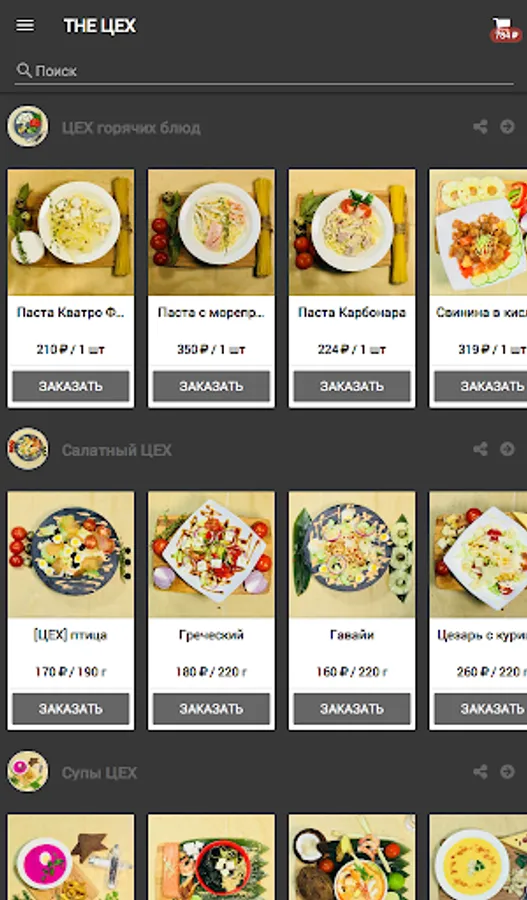
Task: Share the Салатный ЦЕХ category
Action: [x=480, y=449]
